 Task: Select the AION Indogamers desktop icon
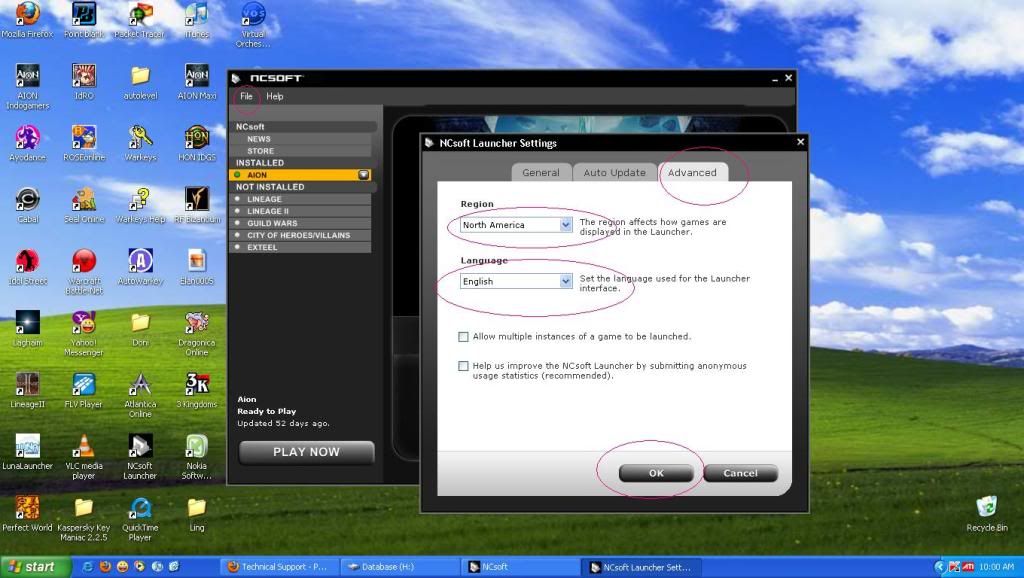tap(27, 76)
